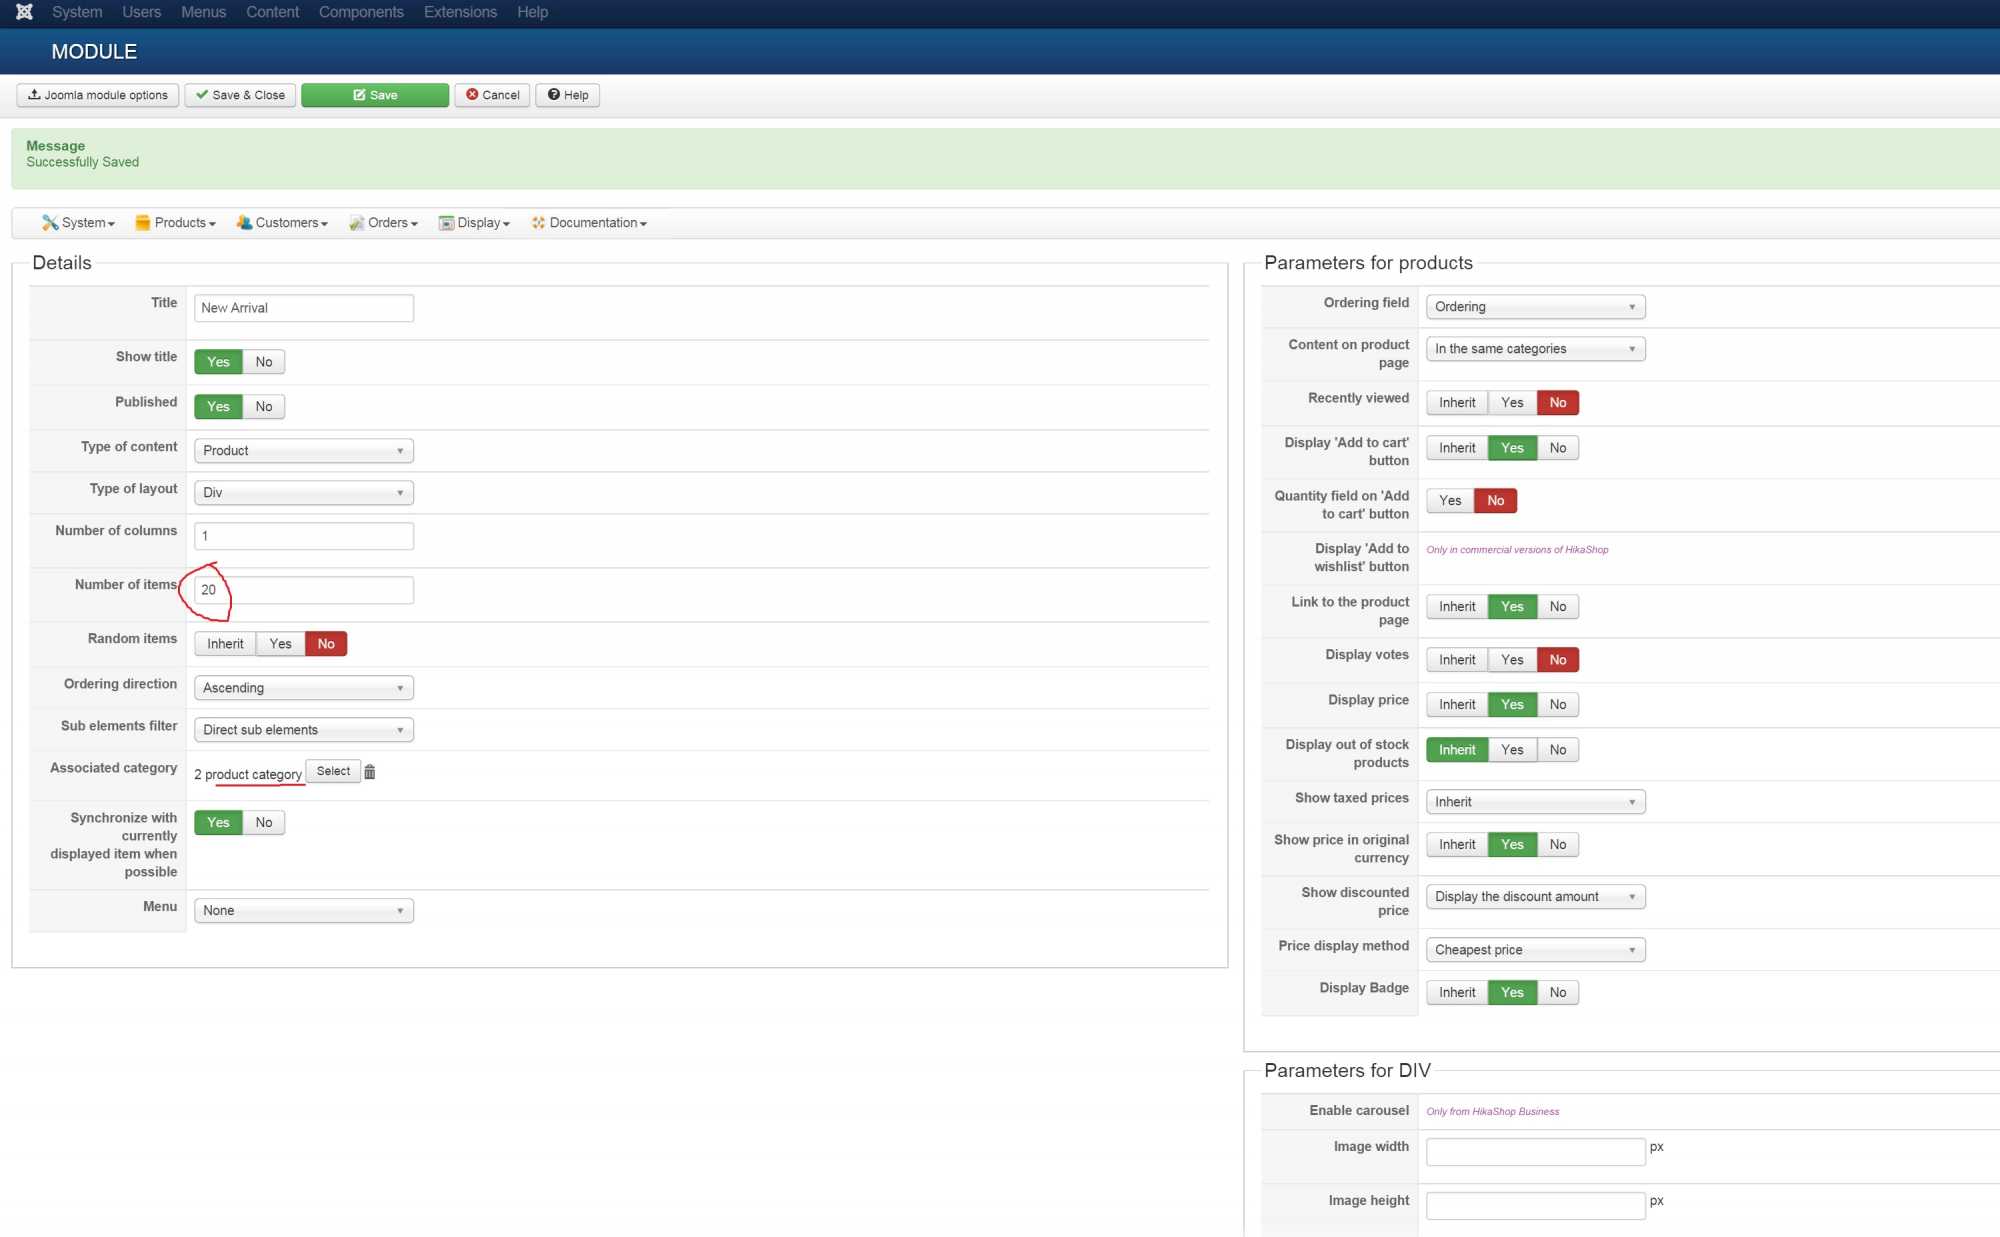Open the Extensions top menu
This screenshot has width=2000, height=1237.
pos(460,12)
